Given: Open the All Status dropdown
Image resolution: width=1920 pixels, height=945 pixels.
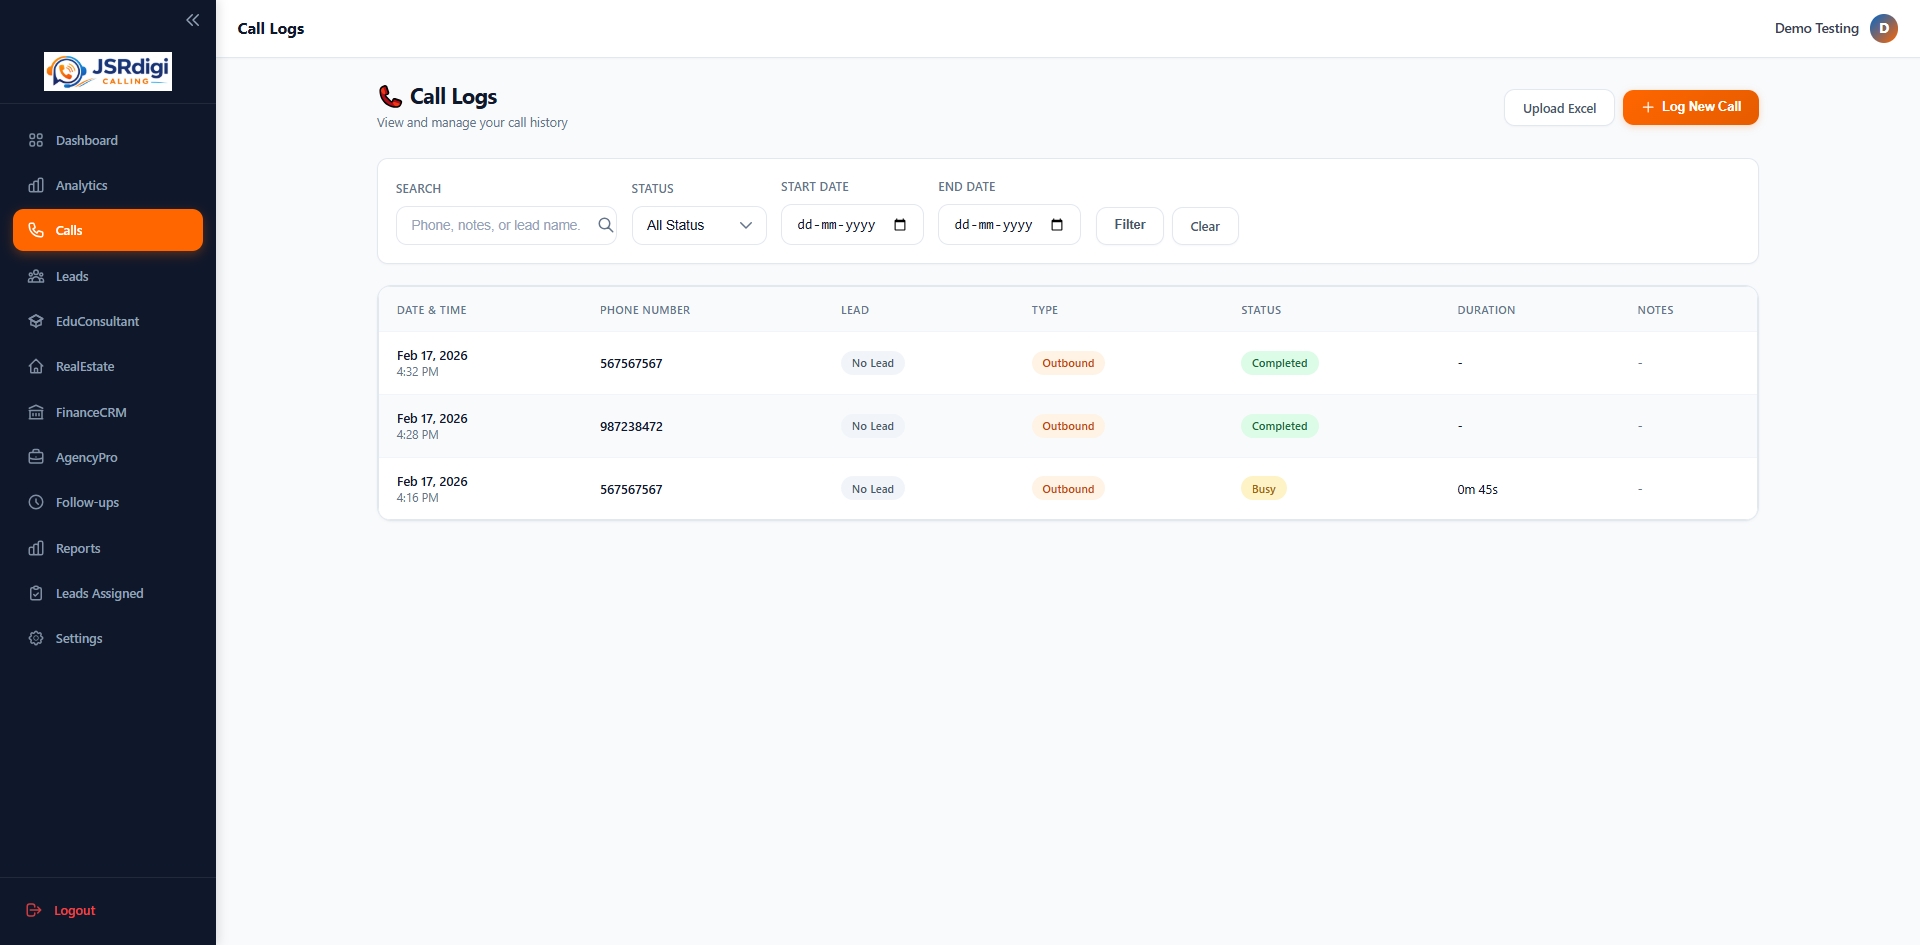Looking at the screenshot, I should click(x=699, y=225).
